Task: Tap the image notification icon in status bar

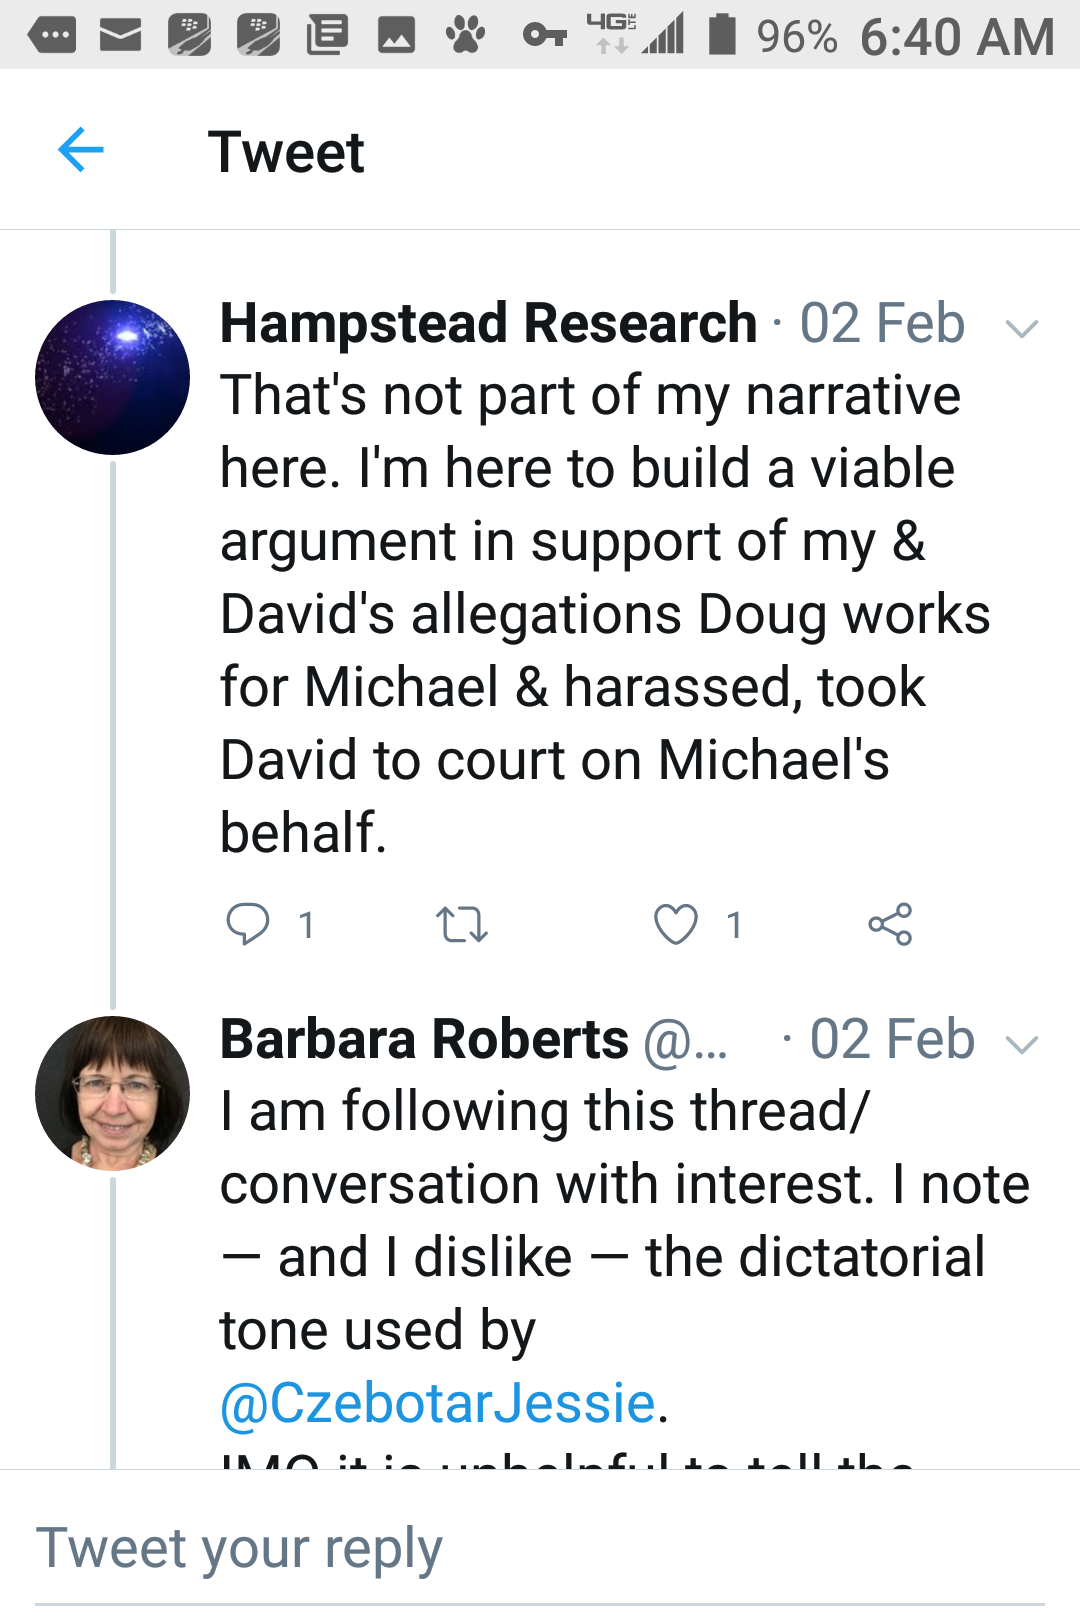Action: click(396, 36)
